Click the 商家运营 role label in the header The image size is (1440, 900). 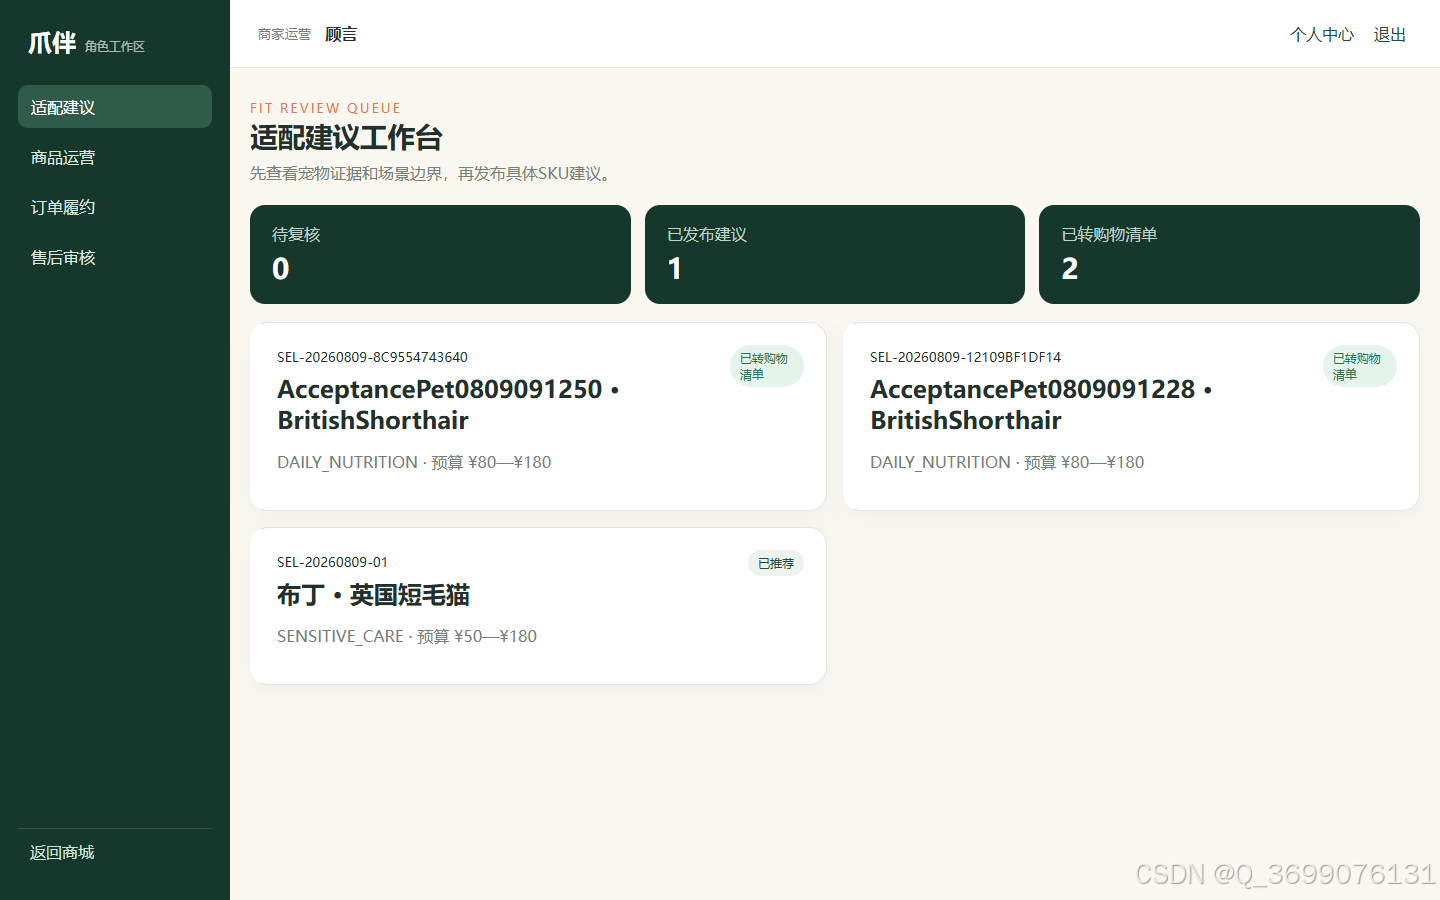284,34
